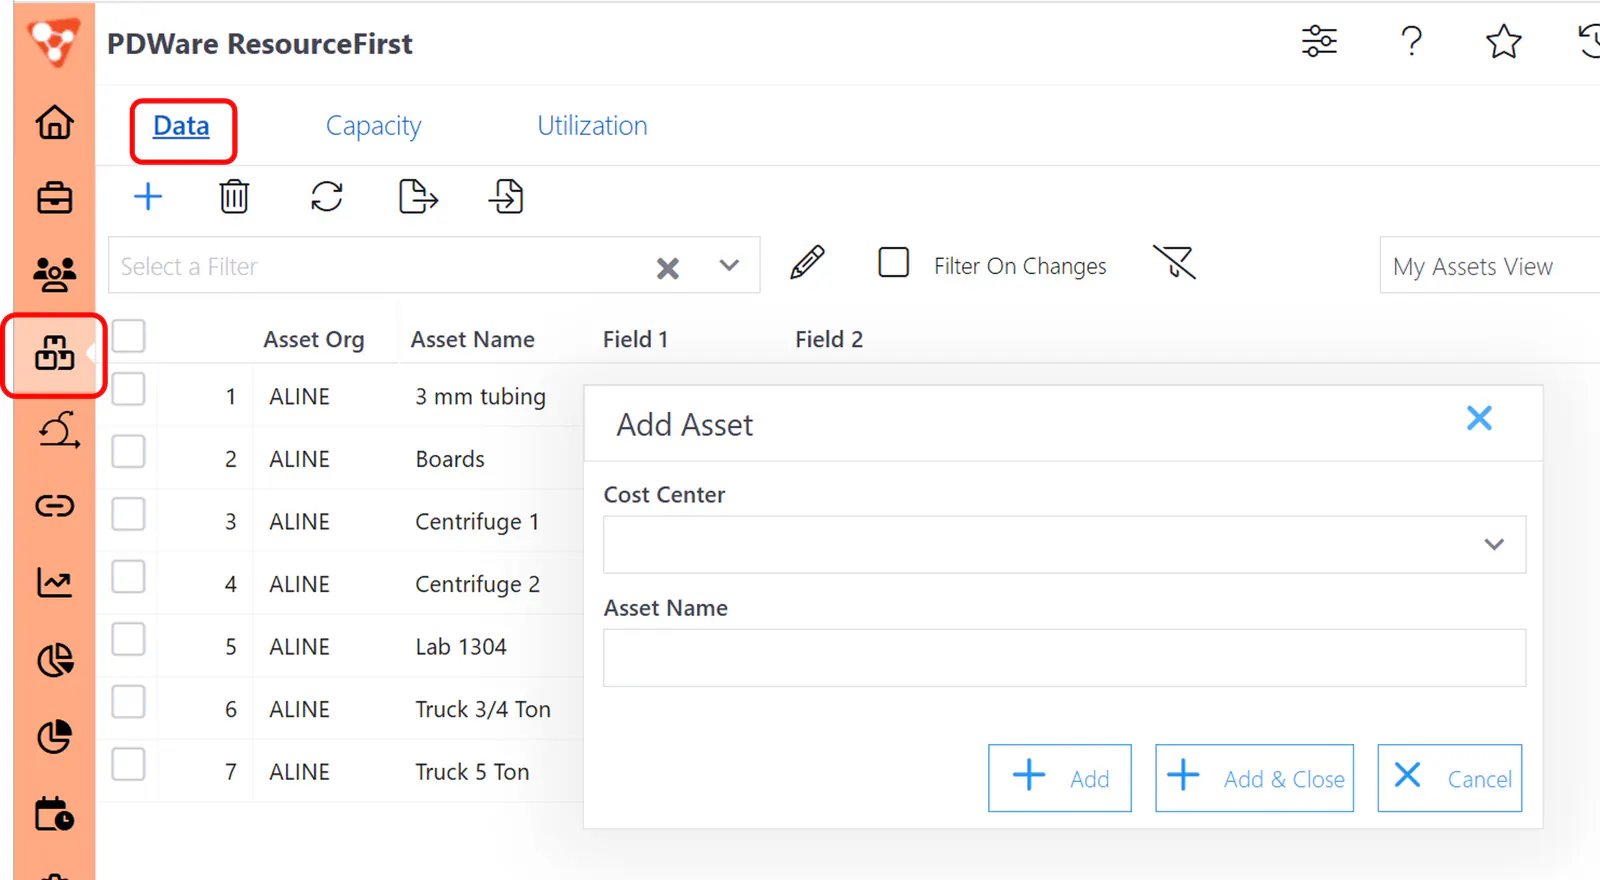Open the Assets sidebar icon
This screenshot has height=880, width=1600.
click(x=54, y=353)
